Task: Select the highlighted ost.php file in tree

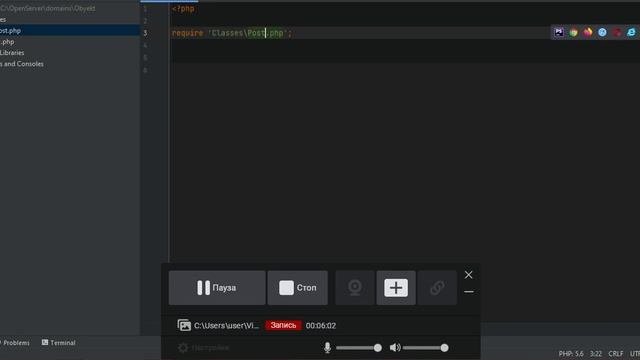Action: click(x=70, y=31)
